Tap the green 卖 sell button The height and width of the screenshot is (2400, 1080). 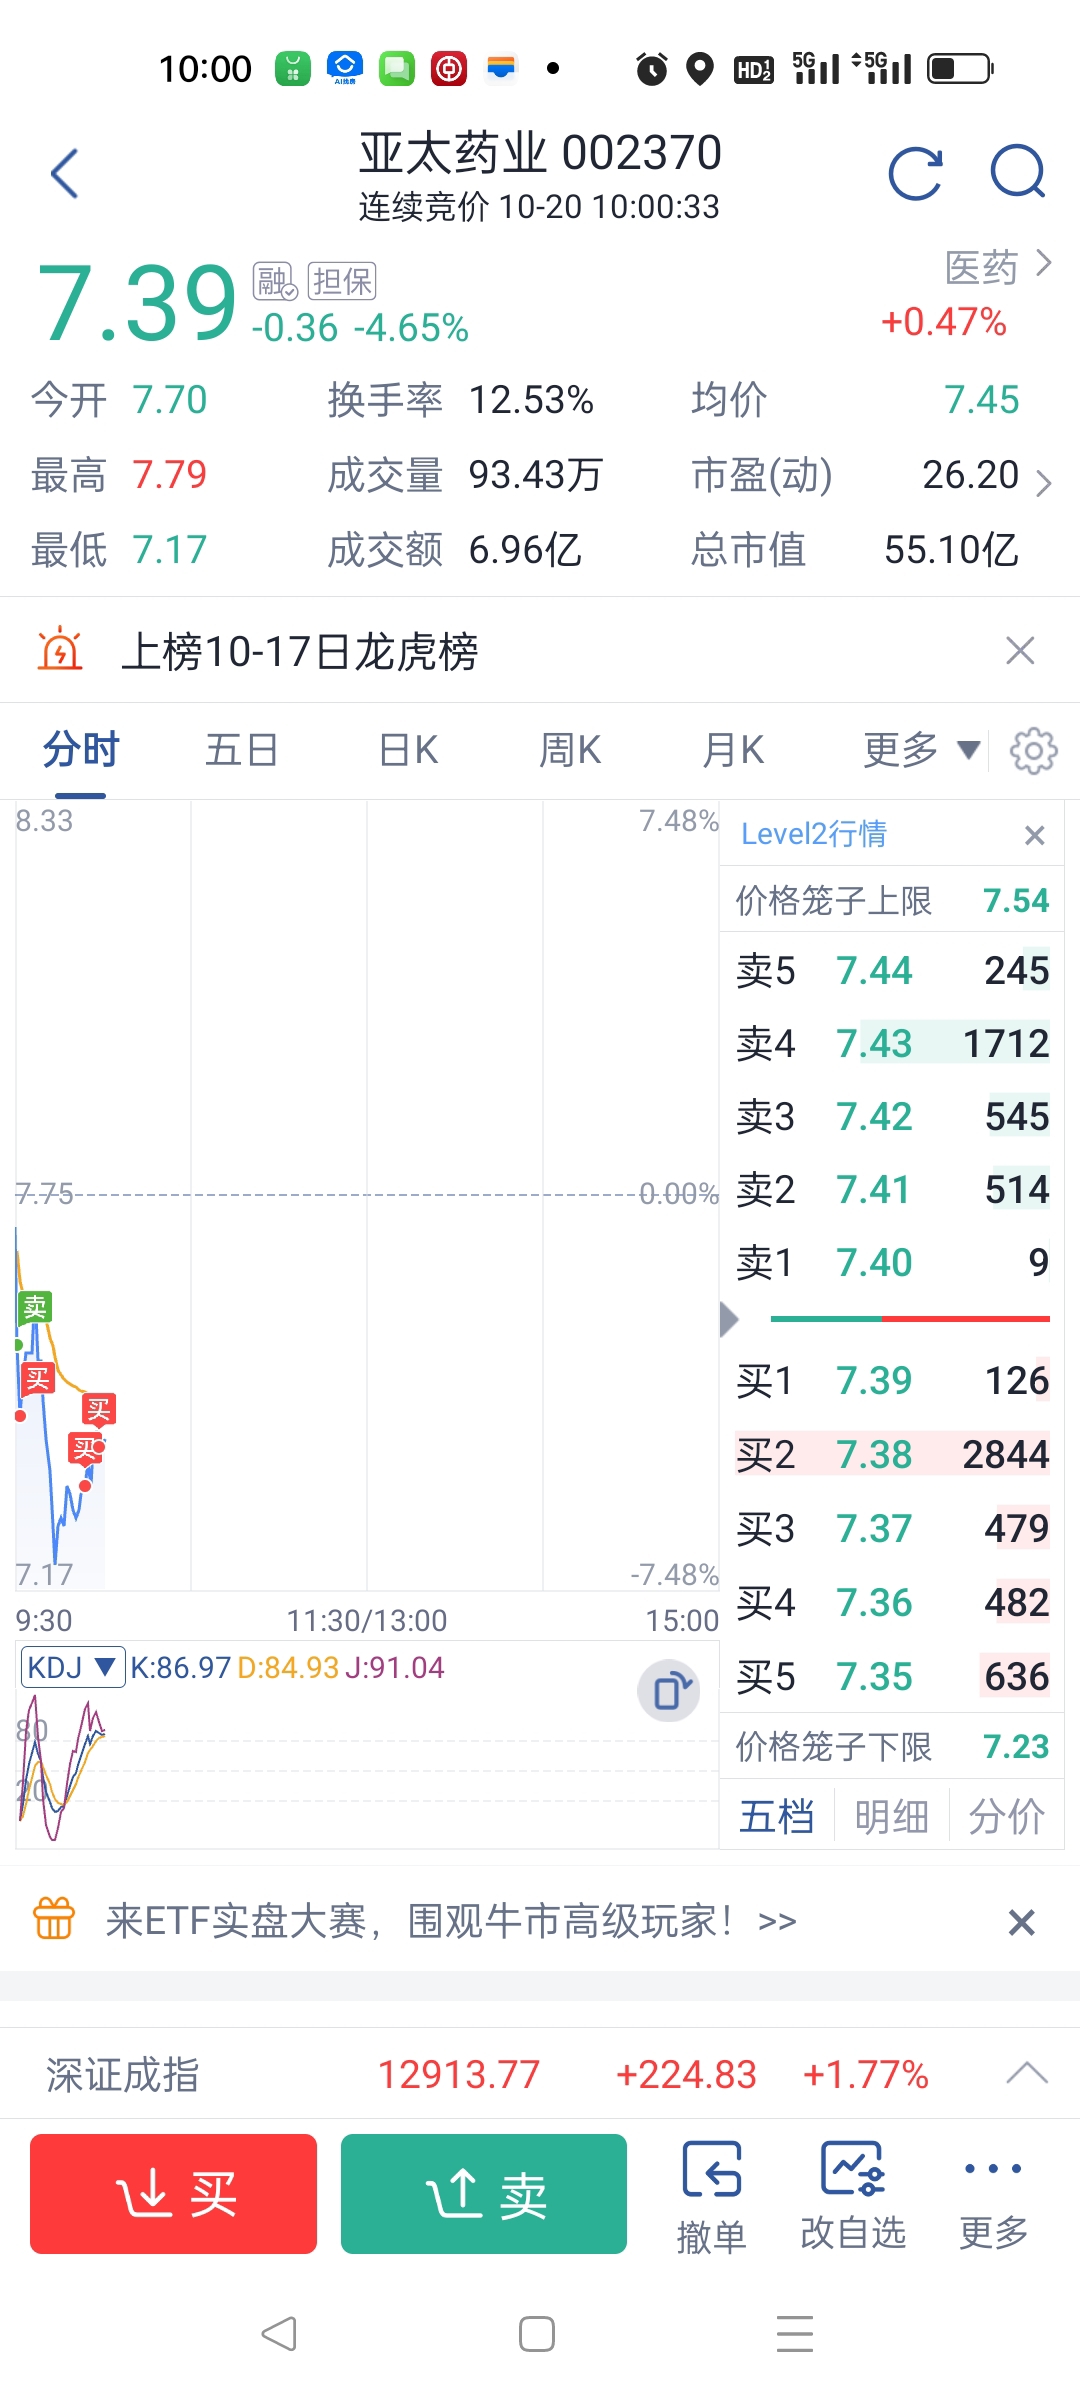coord(484,2194)
